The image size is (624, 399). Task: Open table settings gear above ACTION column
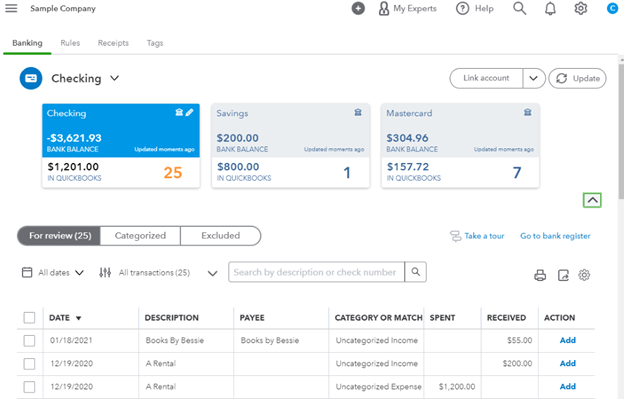(584, 274)
